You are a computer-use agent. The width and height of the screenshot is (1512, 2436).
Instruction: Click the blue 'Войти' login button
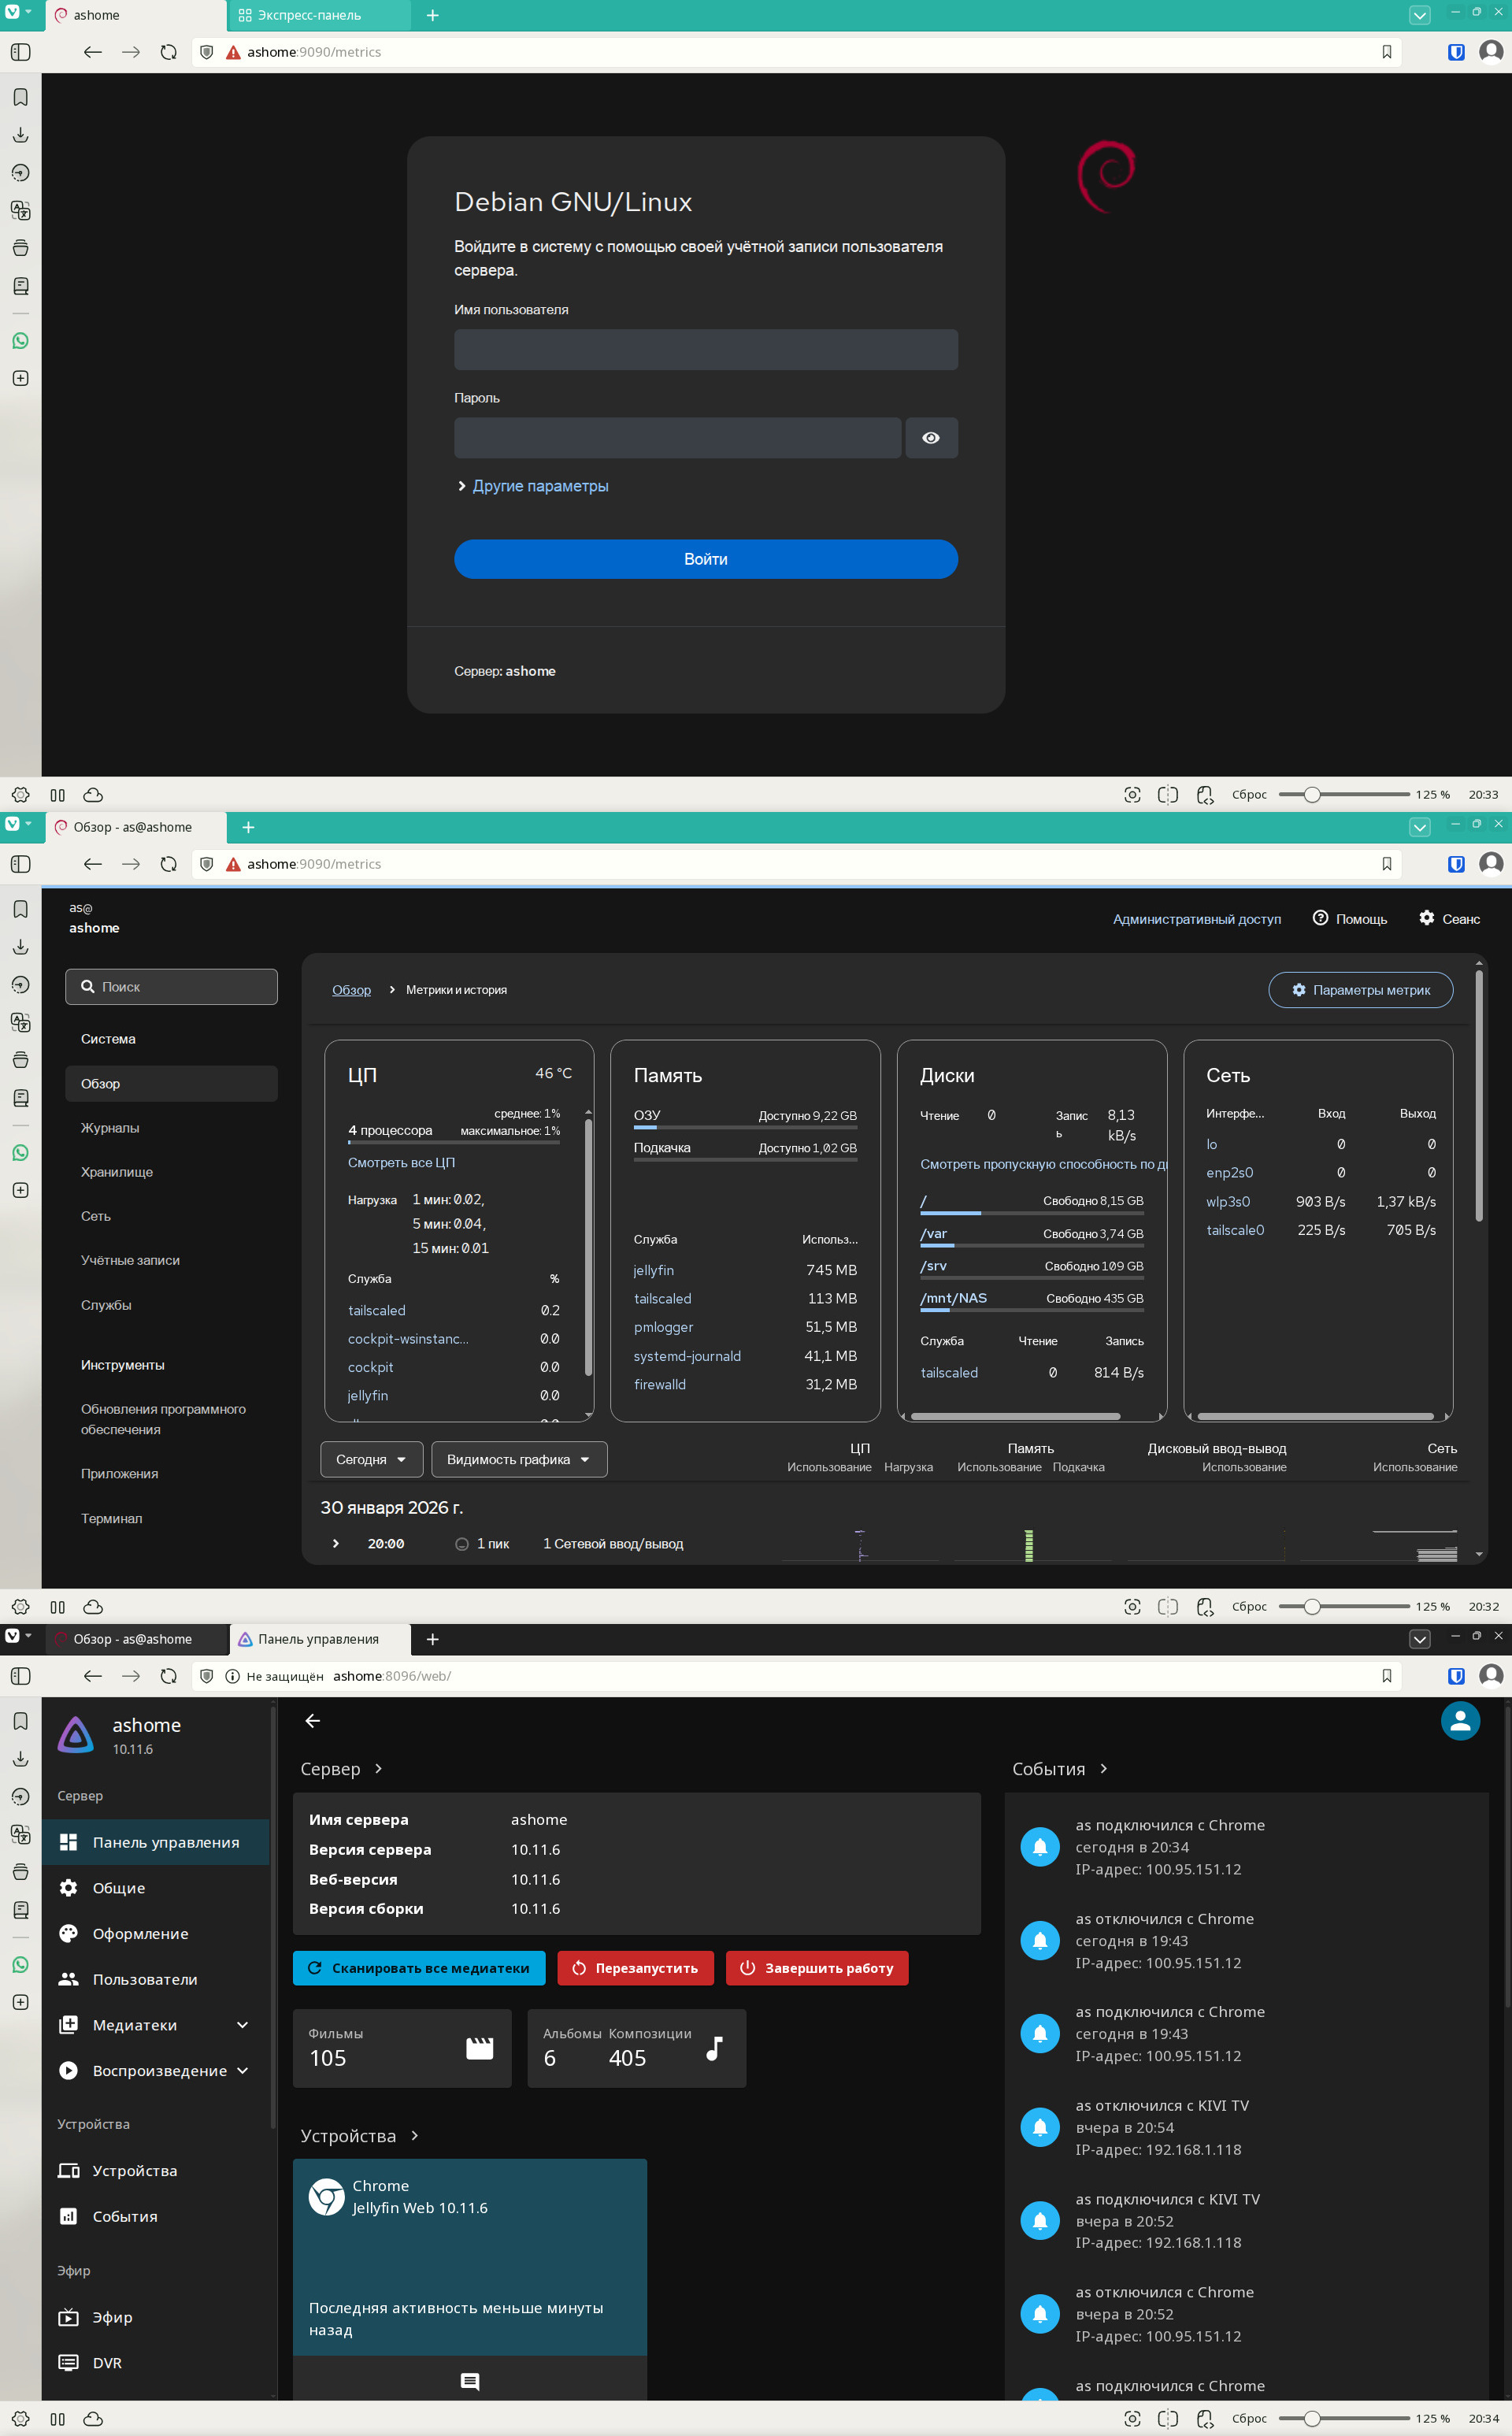tap(705, 559)
